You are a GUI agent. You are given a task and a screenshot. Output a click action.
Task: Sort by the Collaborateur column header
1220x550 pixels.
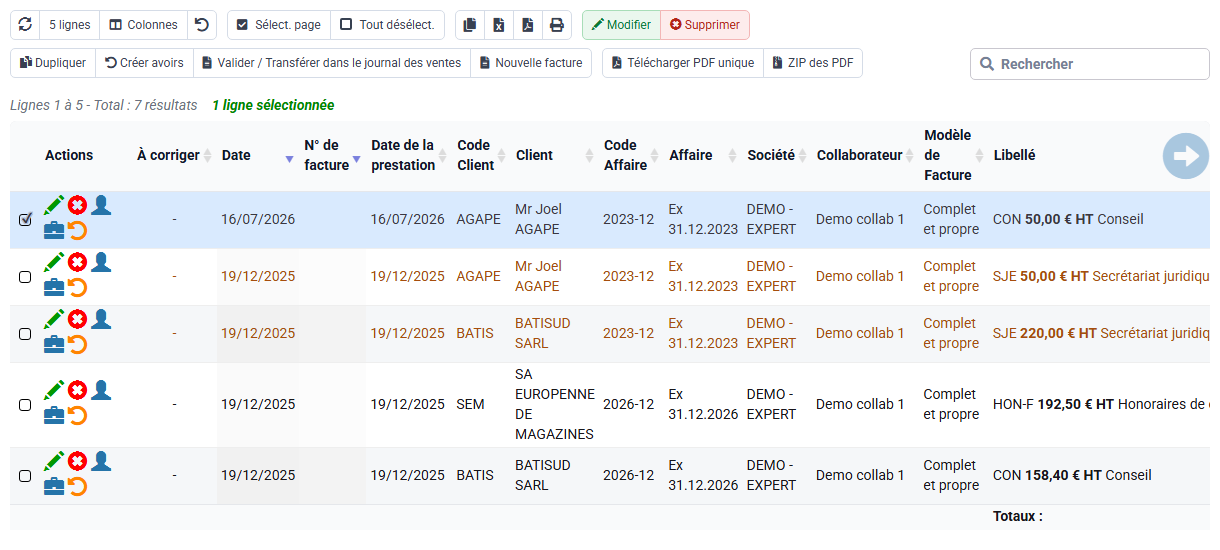865,156
